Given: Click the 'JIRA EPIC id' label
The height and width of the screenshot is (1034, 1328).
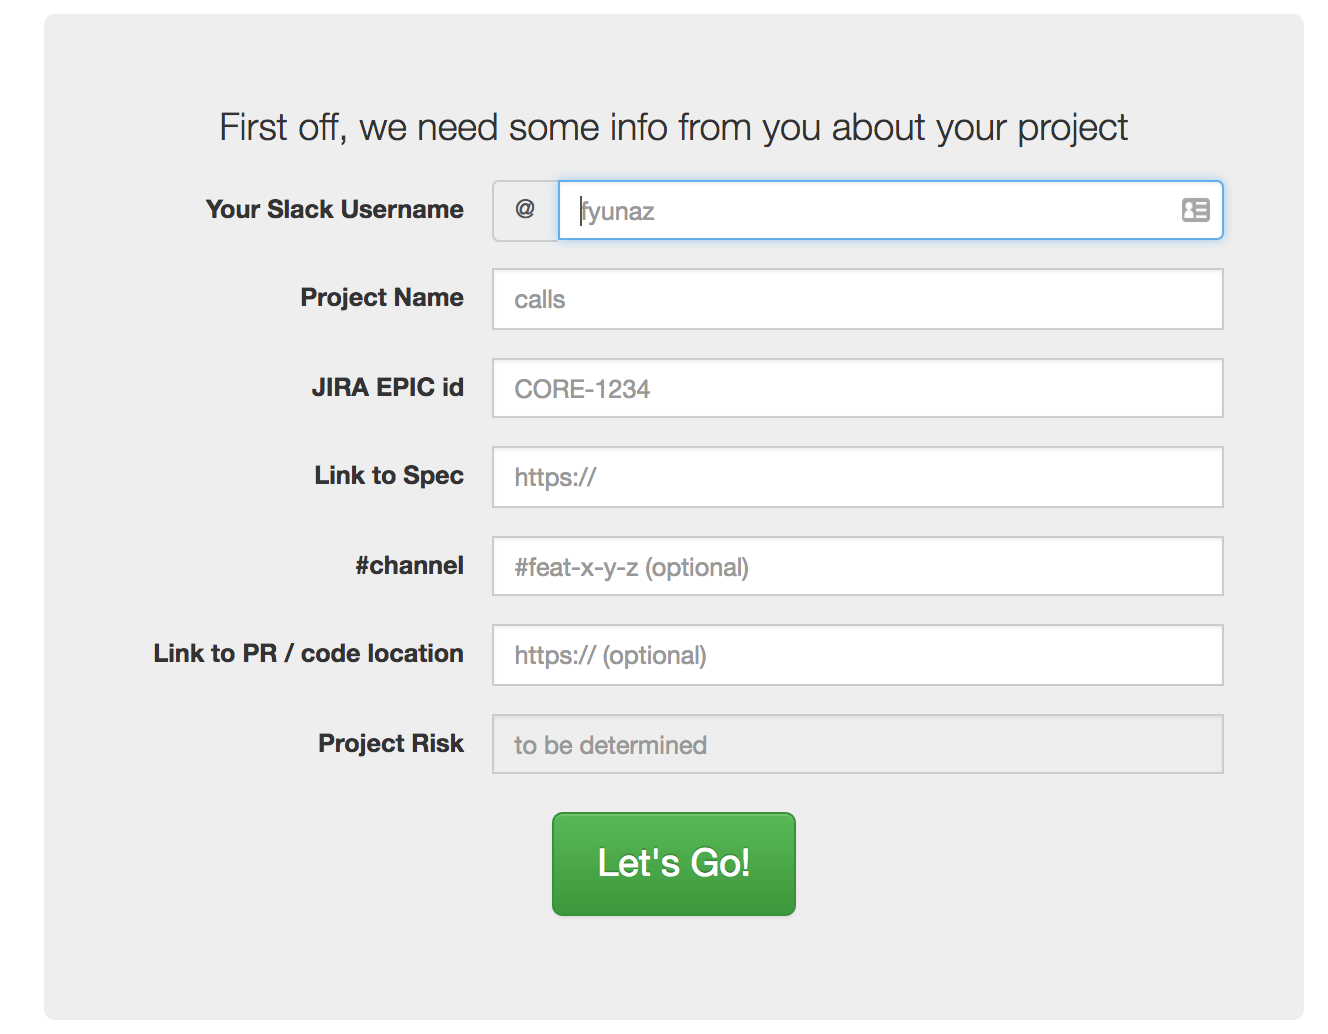Looking at the screenshot, I should (x=387, y=387).
